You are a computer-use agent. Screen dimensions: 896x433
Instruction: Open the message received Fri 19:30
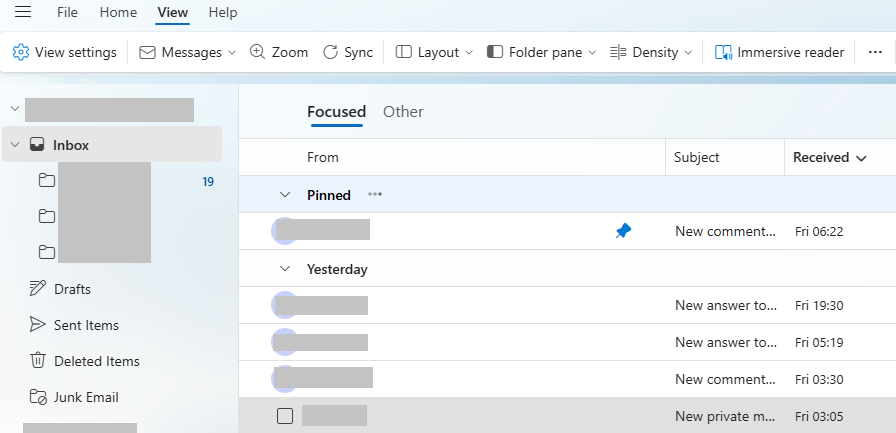click(x=567, y=305)
